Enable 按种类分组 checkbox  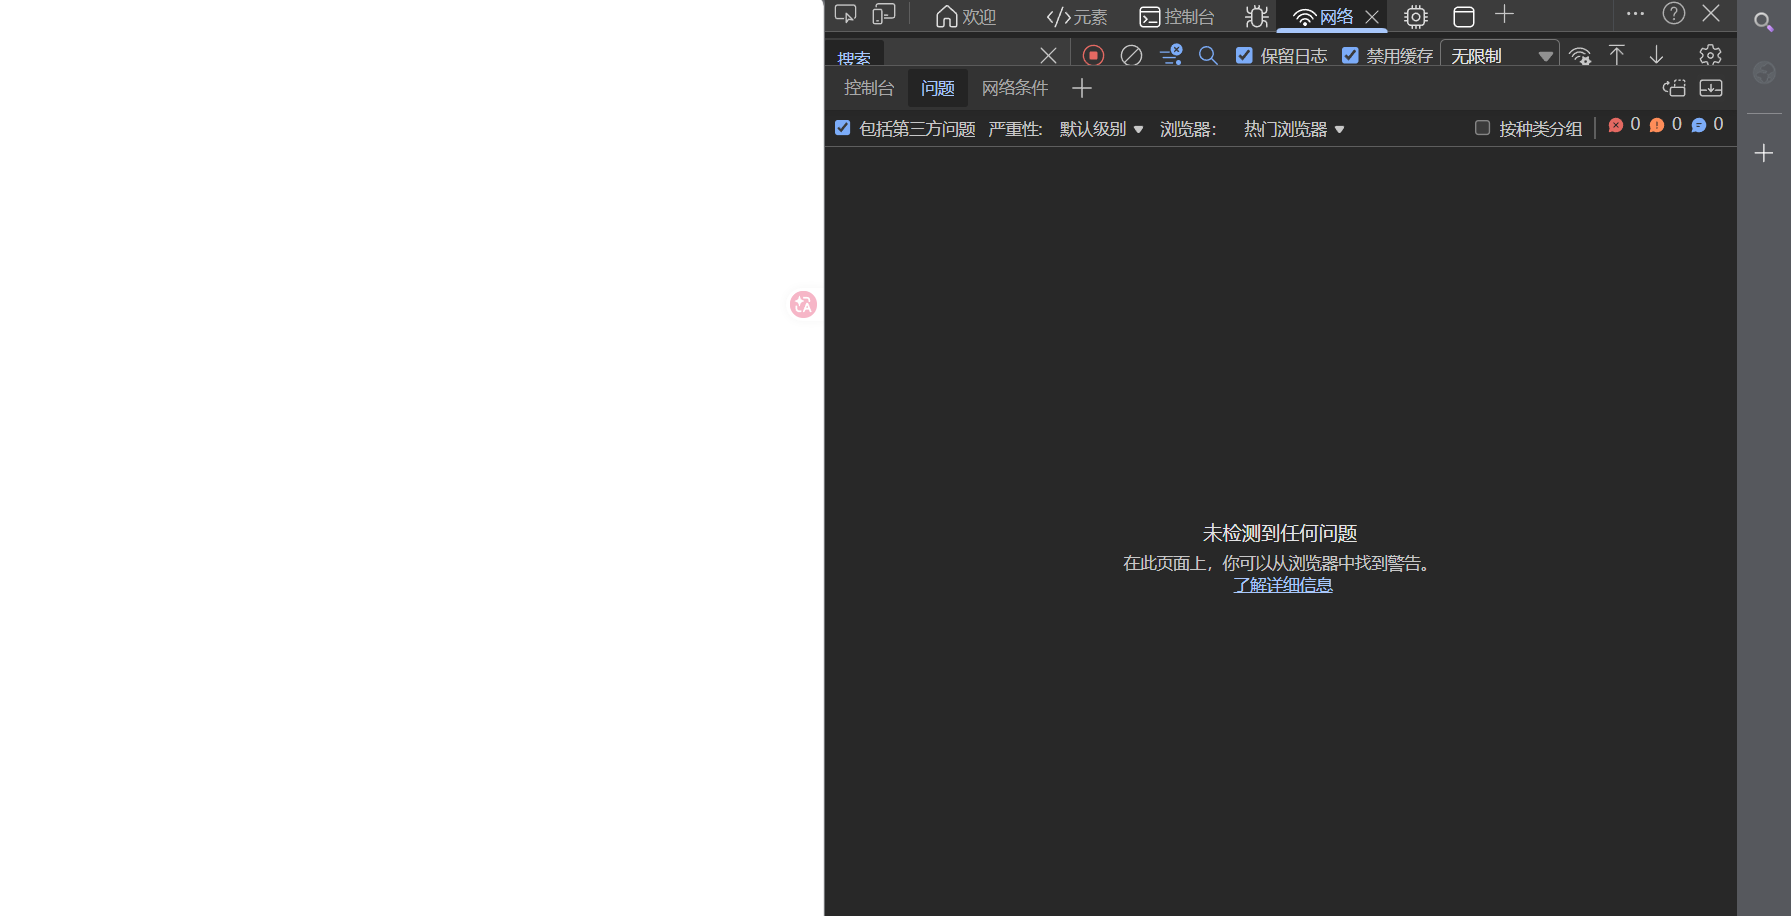[x=1482, y=128]
